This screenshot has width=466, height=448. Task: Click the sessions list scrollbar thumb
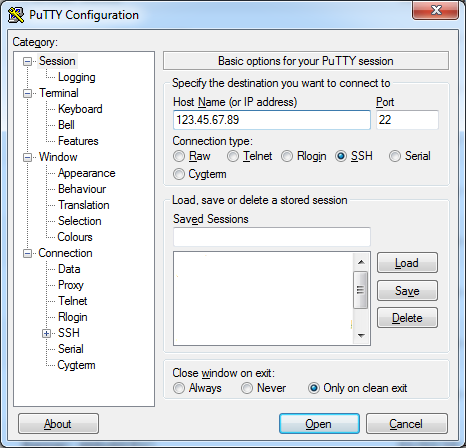point(361,290)
